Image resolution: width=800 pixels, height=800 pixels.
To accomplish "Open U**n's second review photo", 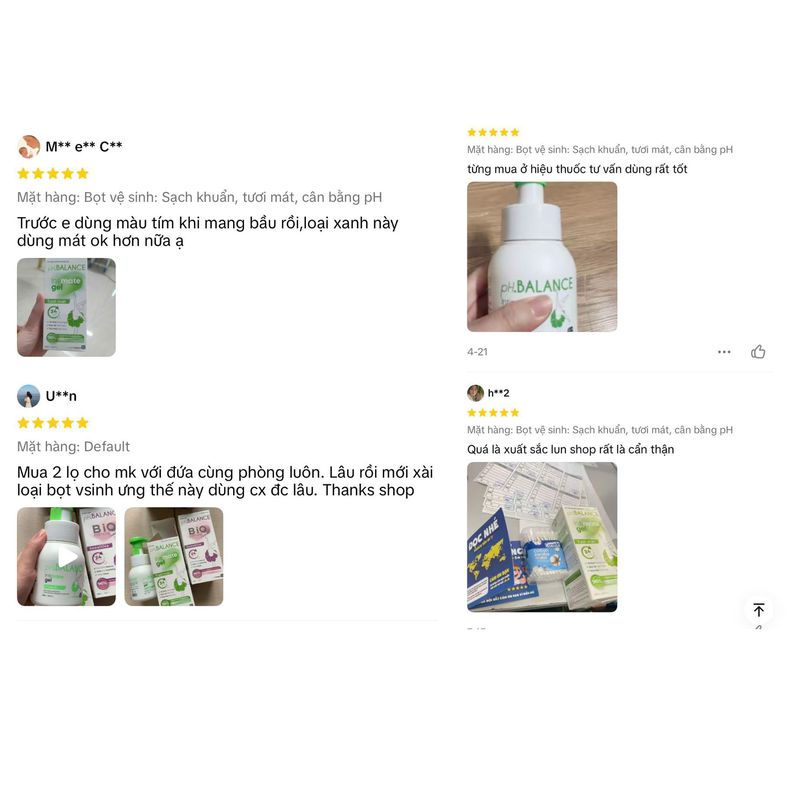I will pos(174,557).
